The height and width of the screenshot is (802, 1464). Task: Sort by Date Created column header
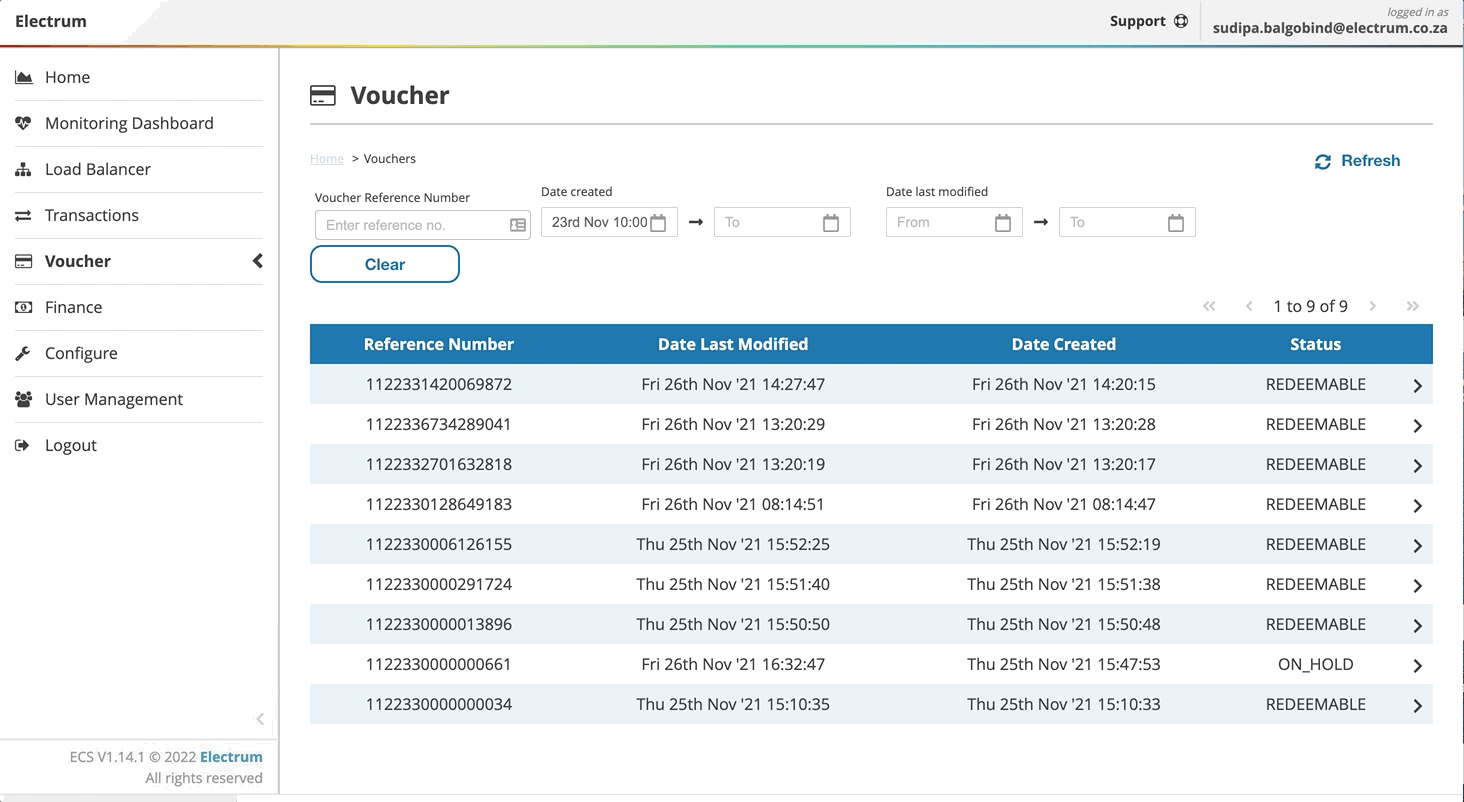1063,344
